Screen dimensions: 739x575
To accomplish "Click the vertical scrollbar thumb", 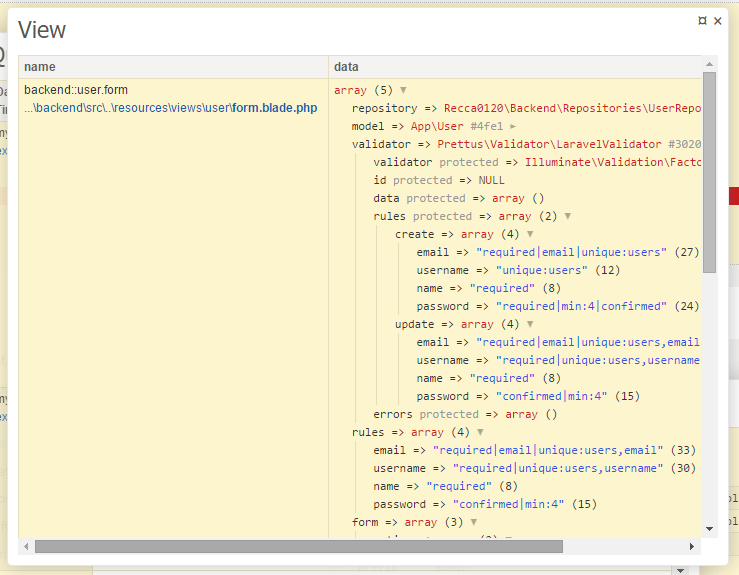I will pos(709,172).
